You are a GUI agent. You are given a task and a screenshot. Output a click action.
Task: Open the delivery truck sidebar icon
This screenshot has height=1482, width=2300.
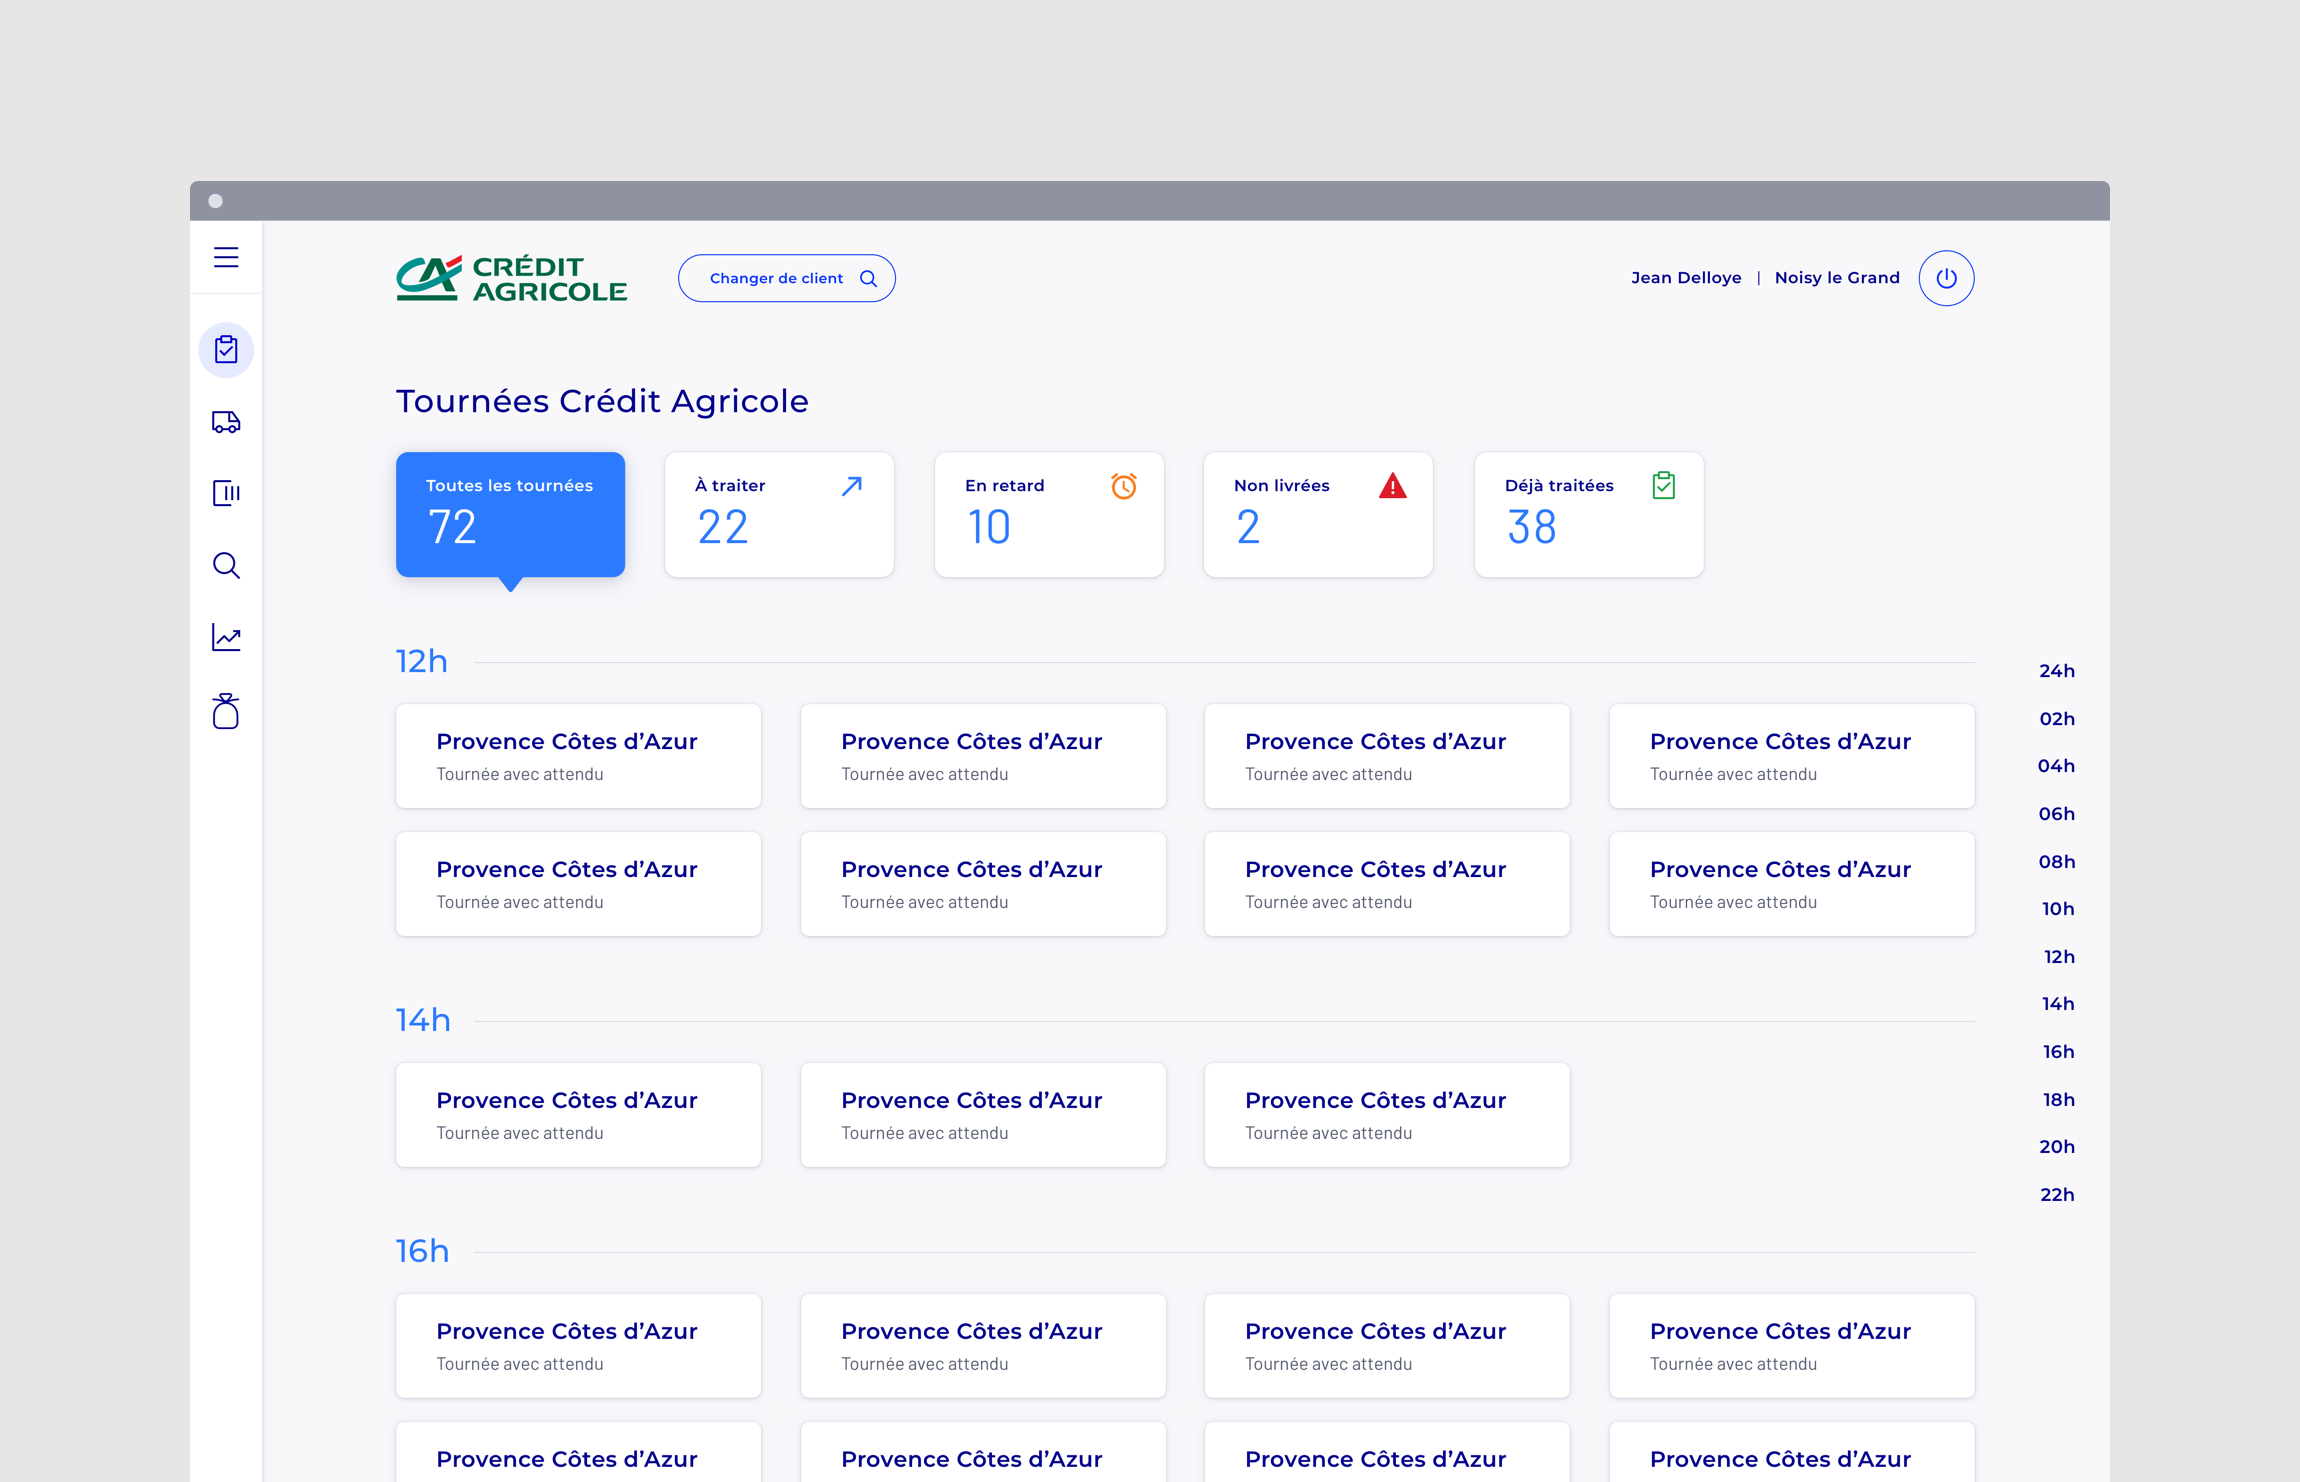coord(226,422)
